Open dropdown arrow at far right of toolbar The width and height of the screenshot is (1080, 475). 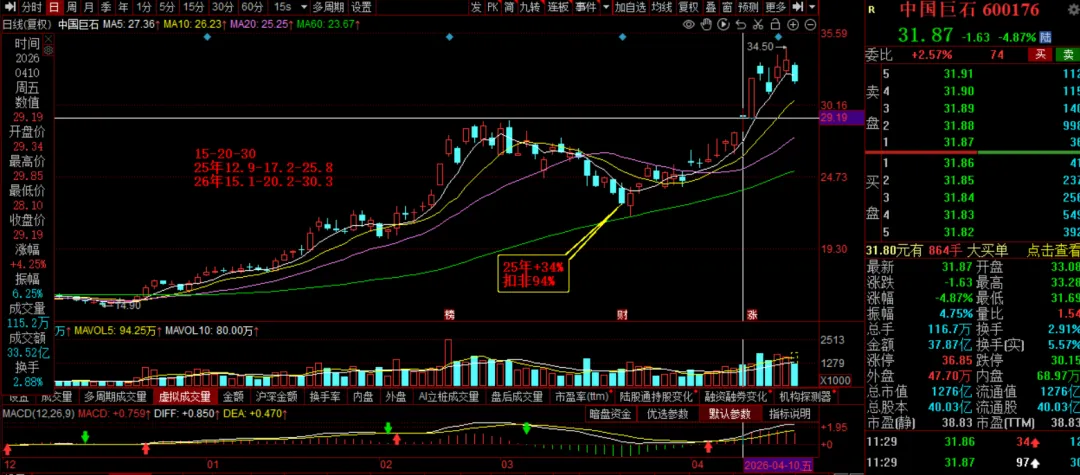pyautogui.click(x=813, y=8)
